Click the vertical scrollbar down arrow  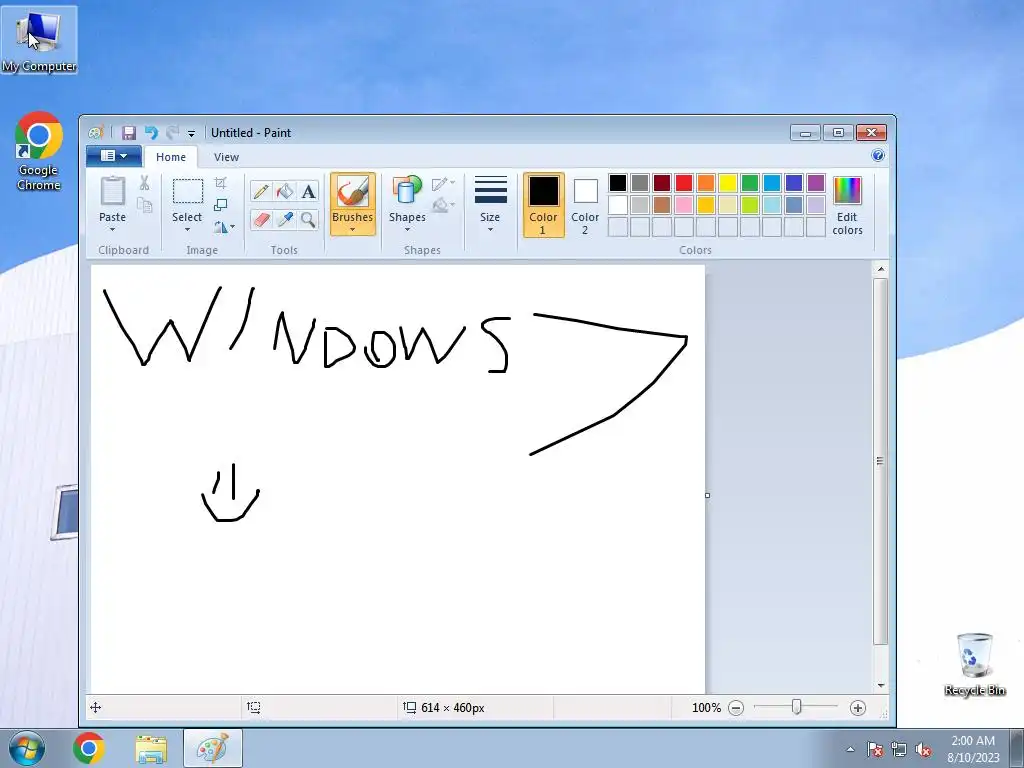pyautogui.click(x=881, y=686)
